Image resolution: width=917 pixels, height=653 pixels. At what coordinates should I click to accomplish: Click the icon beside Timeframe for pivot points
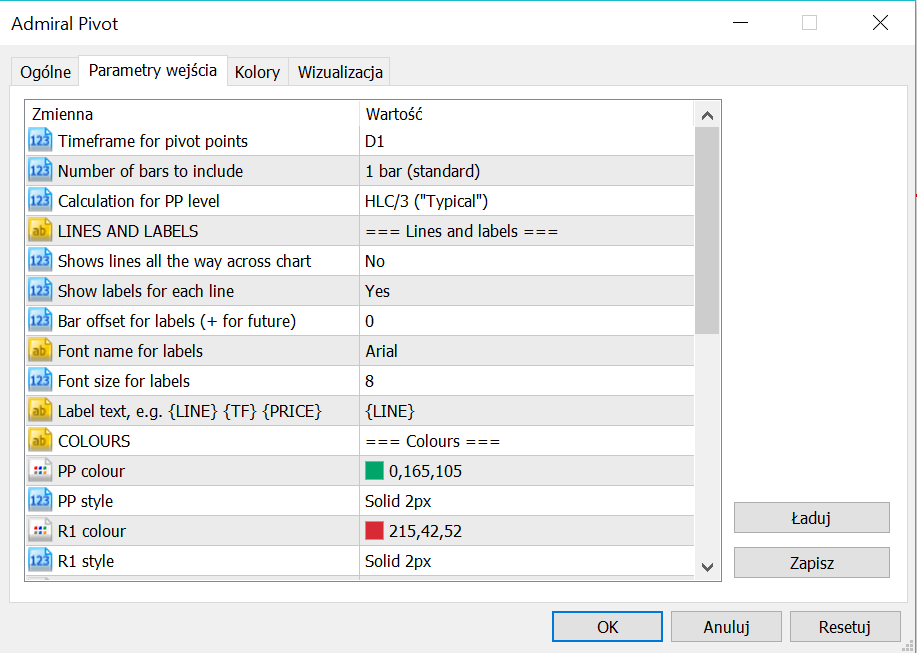[x=40, y=141]
